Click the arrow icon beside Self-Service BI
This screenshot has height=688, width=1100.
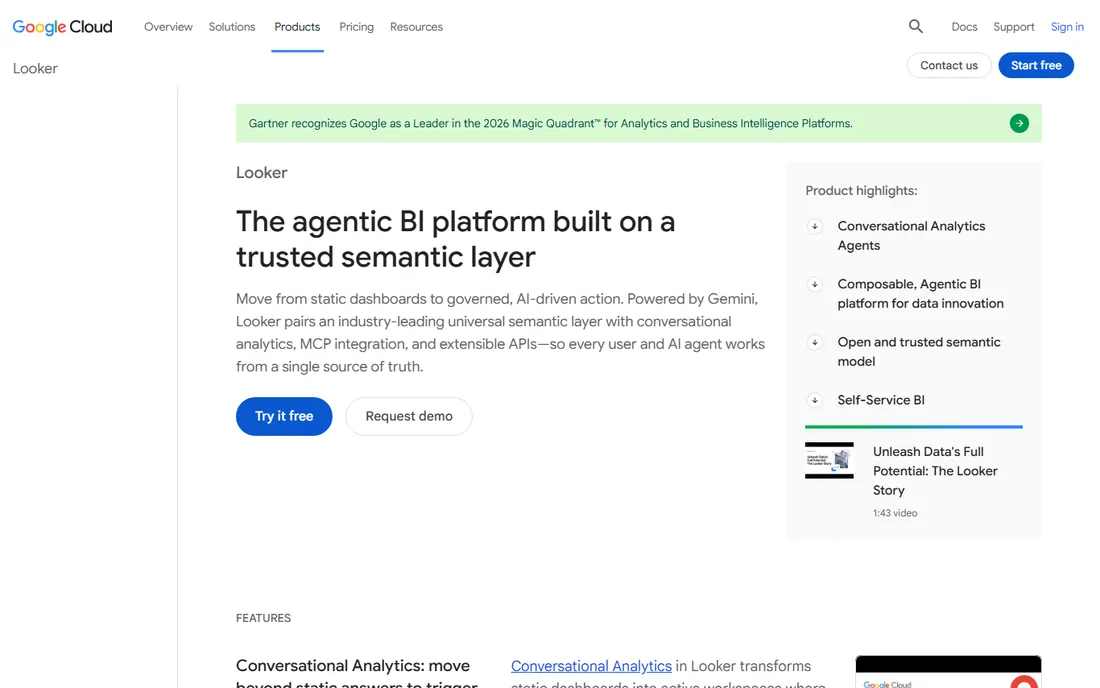(814, 400)
